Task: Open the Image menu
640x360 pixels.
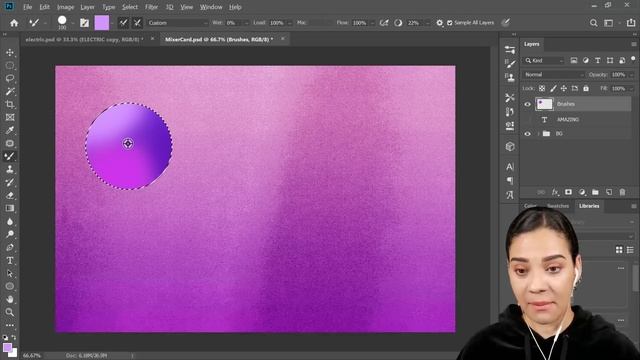Action: pyautogui.click(x=65, y=7)
